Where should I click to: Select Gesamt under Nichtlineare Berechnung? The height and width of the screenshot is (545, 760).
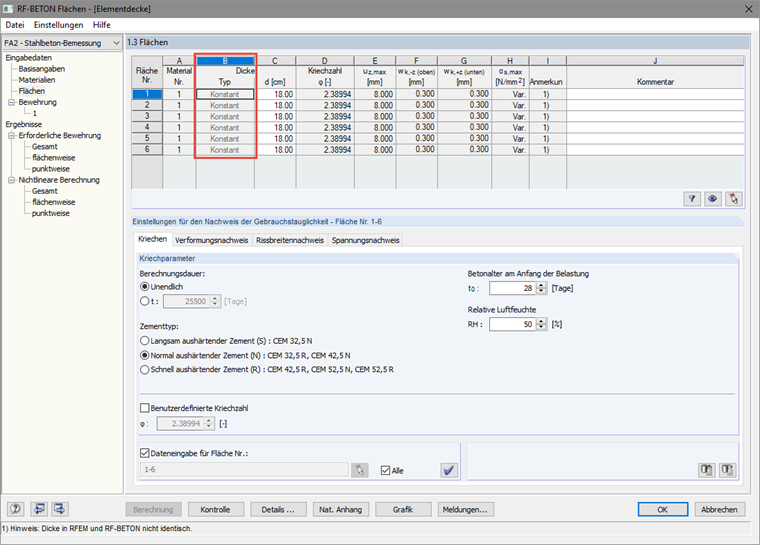point(45,191)
